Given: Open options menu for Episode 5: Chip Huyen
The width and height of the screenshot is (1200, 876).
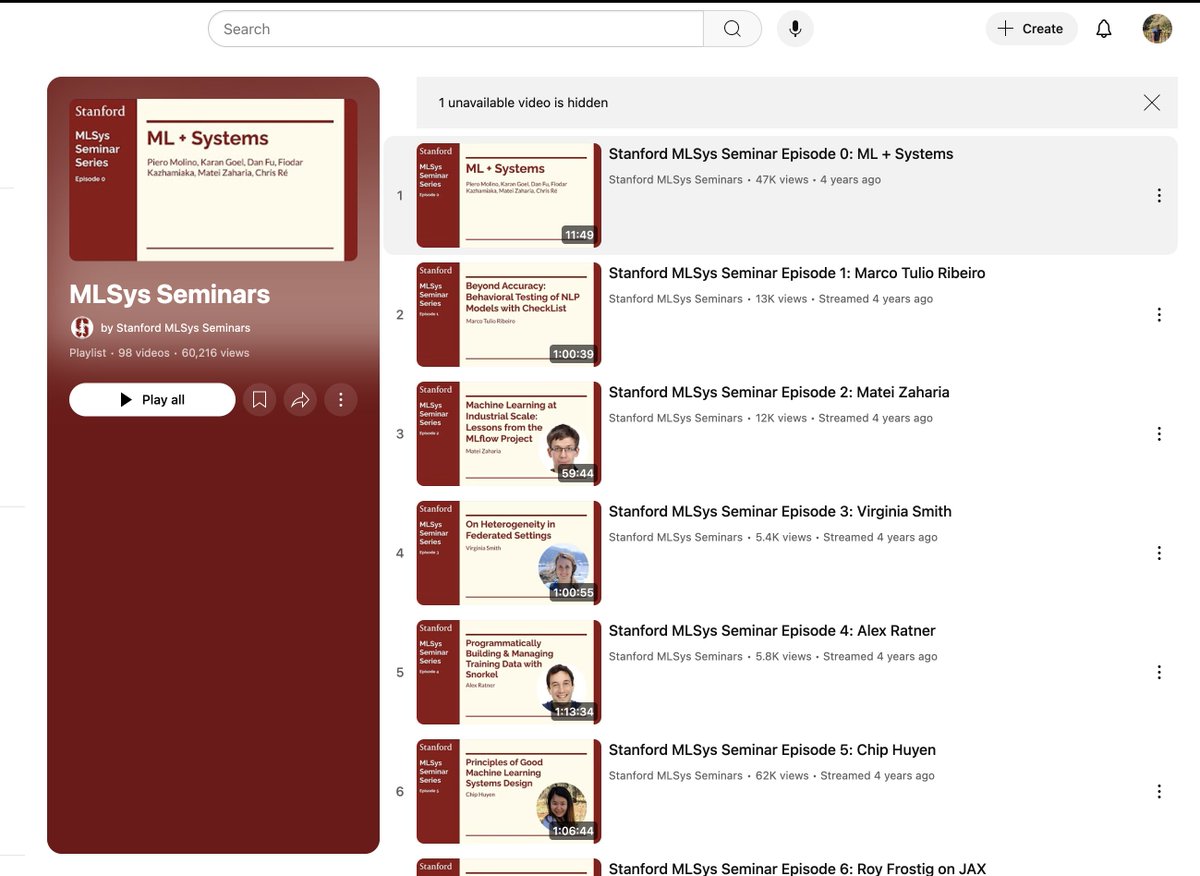Looking at the screenshot, I should pyautogui.click(x=1159, y=791).
